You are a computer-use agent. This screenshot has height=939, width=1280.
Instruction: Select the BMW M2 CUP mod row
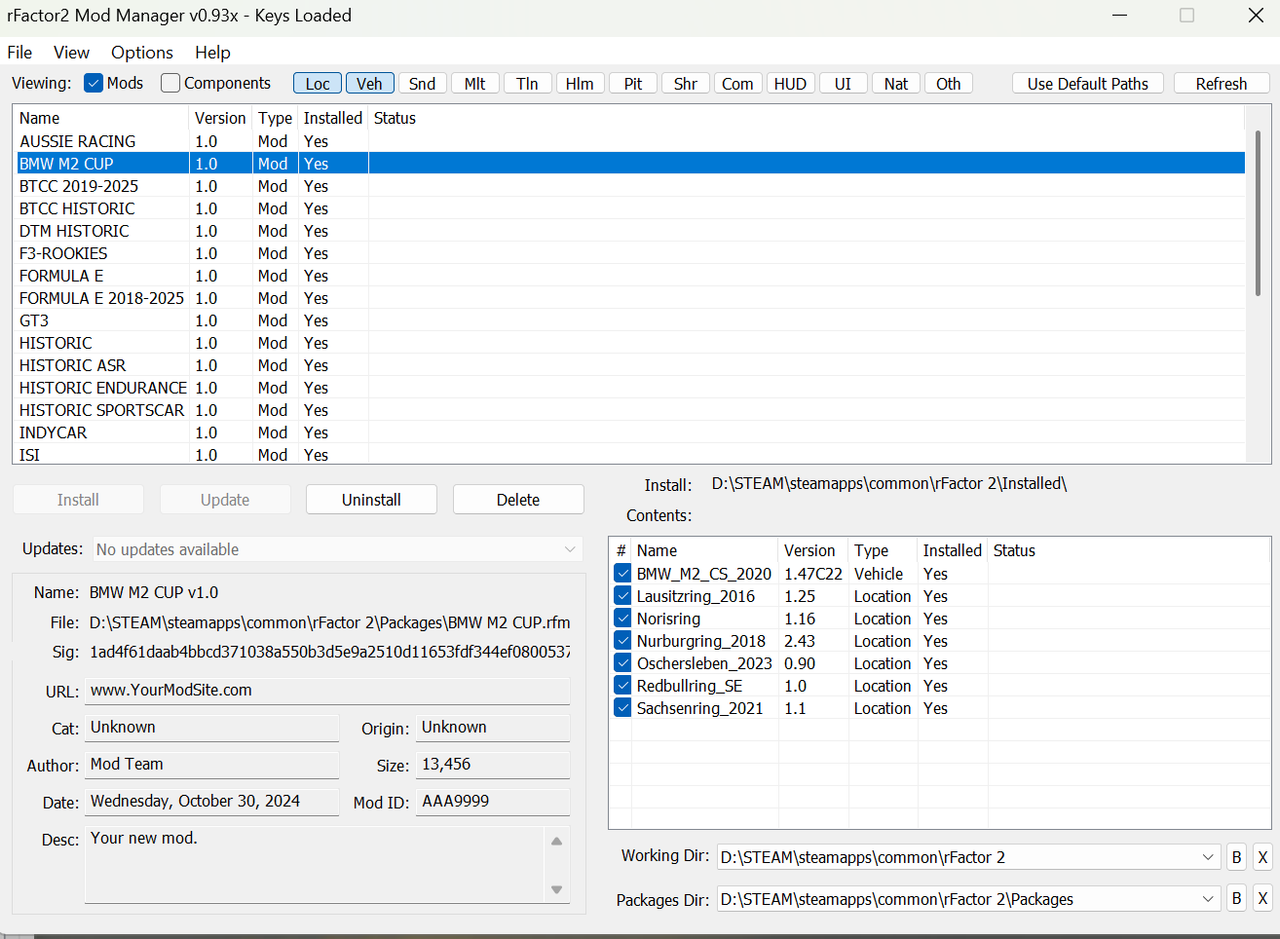[630, 163]
